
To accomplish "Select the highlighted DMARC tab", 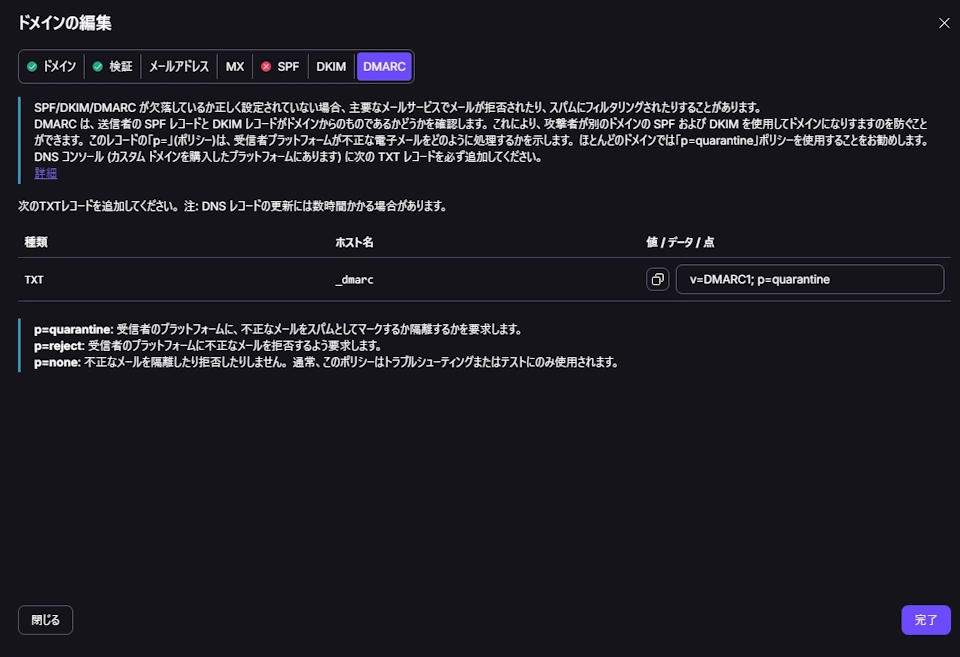I will point(385,66).
